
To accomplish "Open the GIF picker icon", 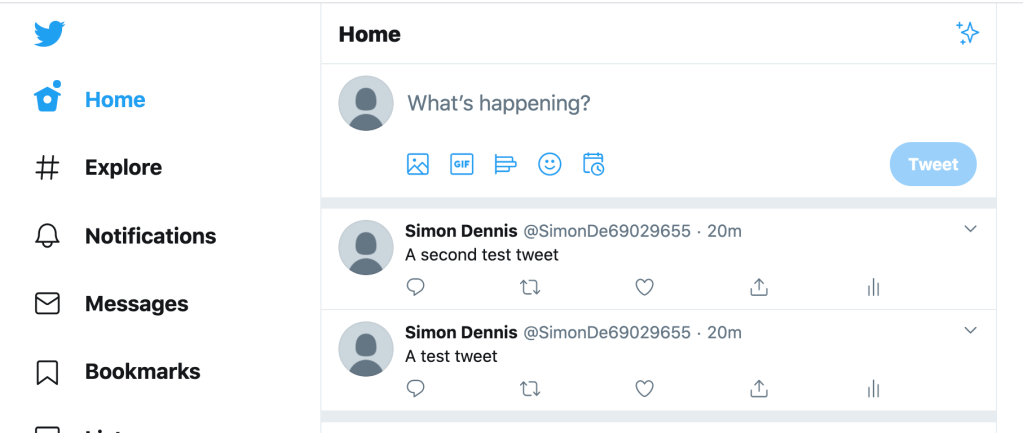I will pos(462,164).
